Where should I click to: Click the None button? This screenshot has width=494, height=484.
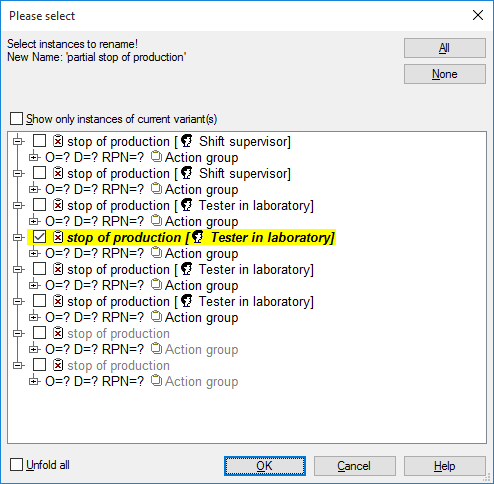[x=445, y=74]
